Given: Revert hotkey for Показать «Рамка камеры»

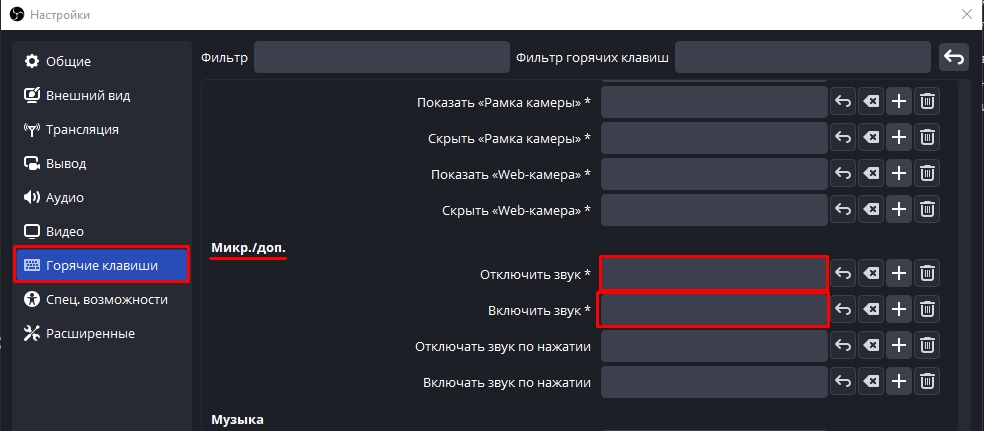Looking at the screenshot, I should [x=843, y=102].
